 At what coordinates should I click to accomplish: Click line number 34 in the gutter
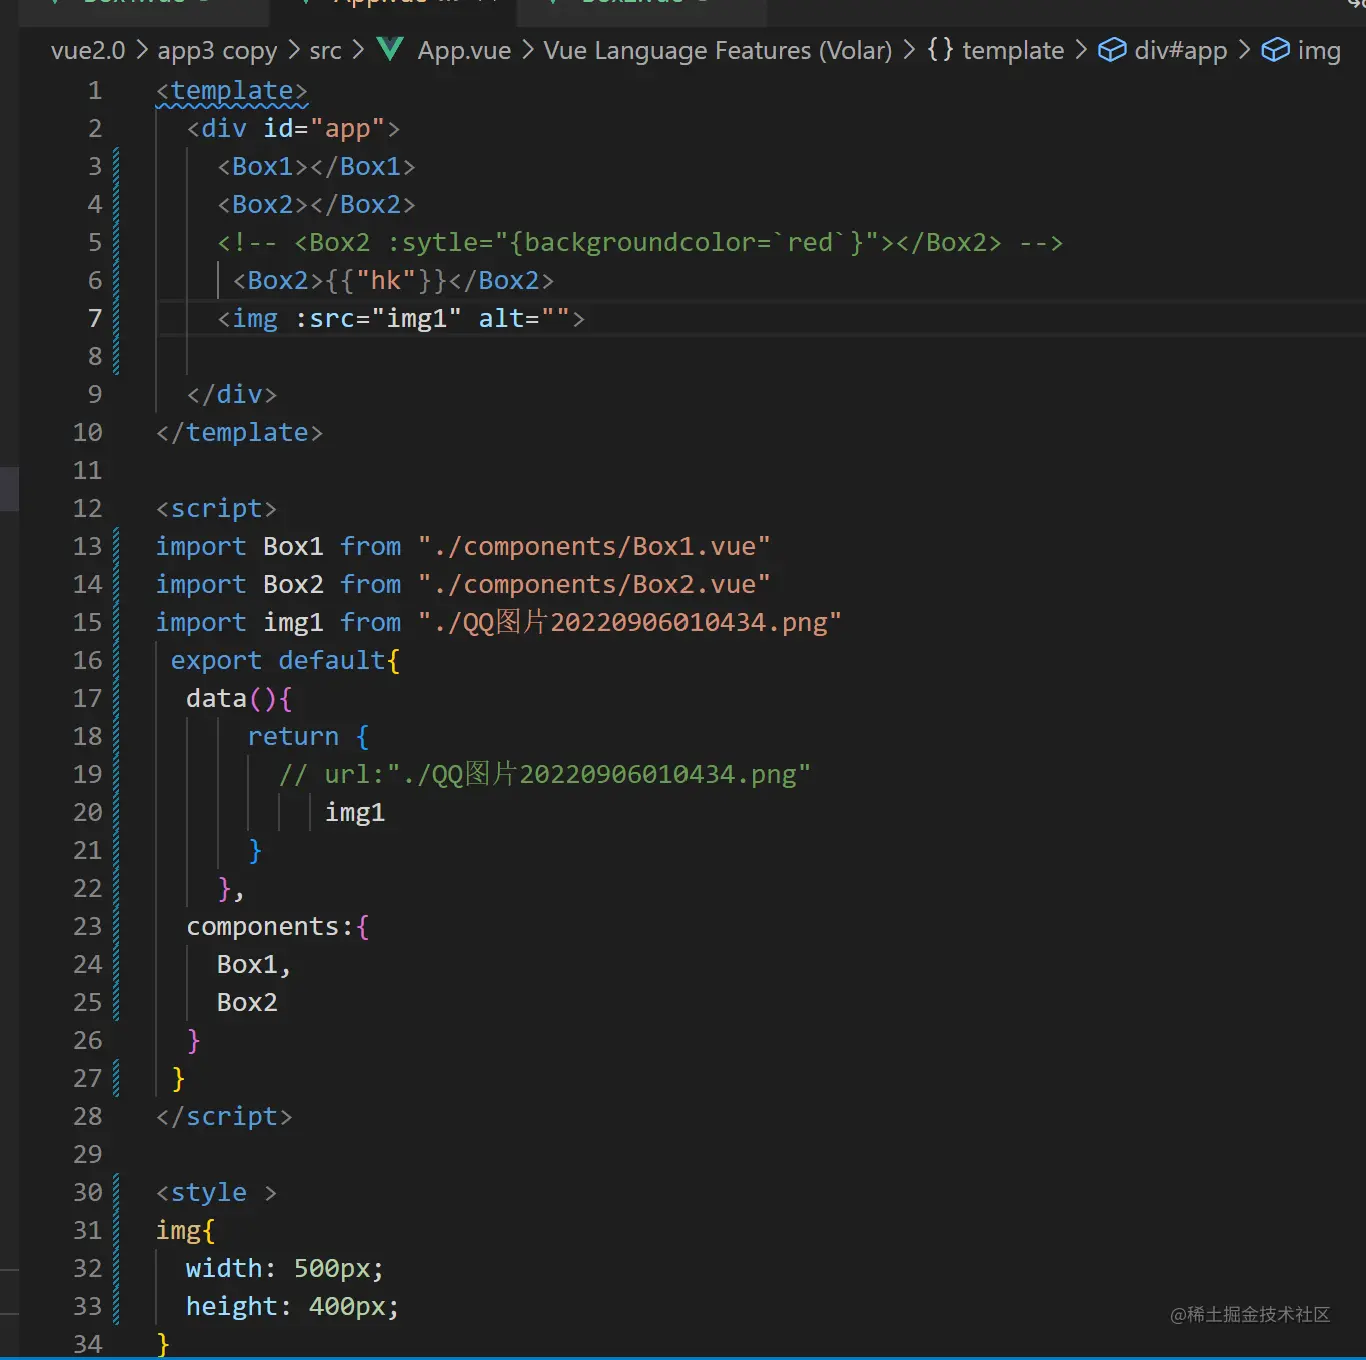pos(88,1345)
